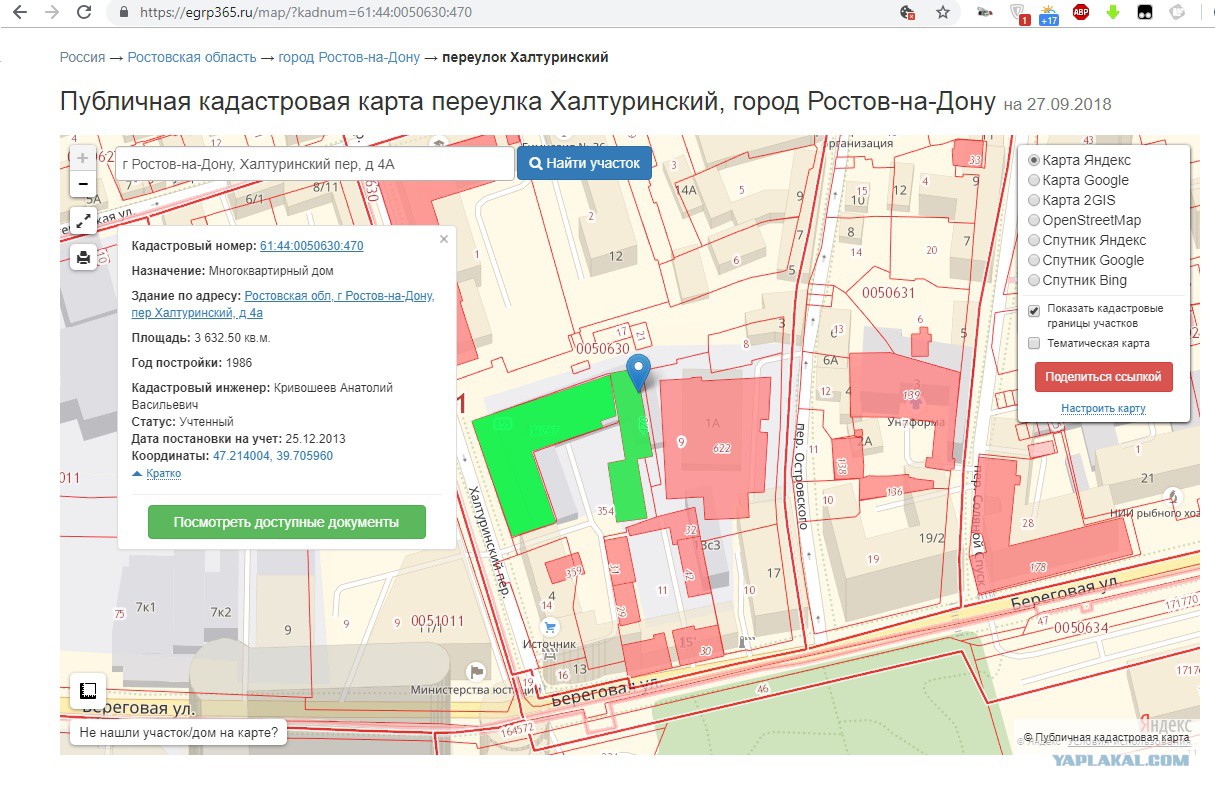Close the parcel info popup
This screenshot has height=790, width=1215.
444,239
